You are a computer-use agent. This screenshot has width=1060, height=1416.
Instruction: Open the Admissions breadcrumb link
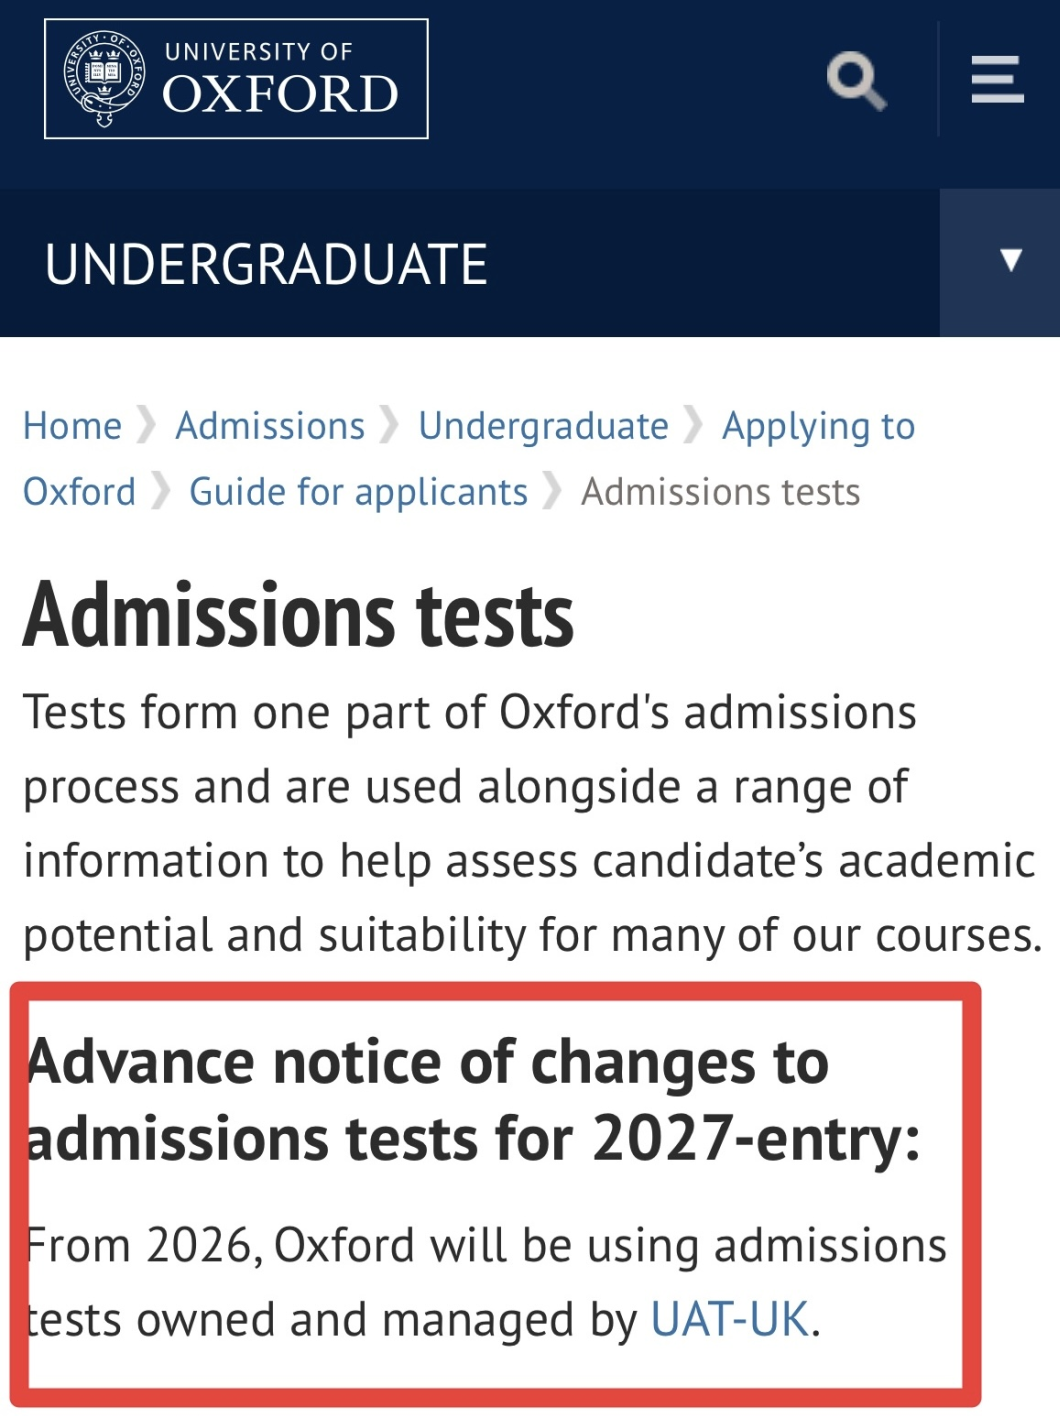[x=270, y=425]
